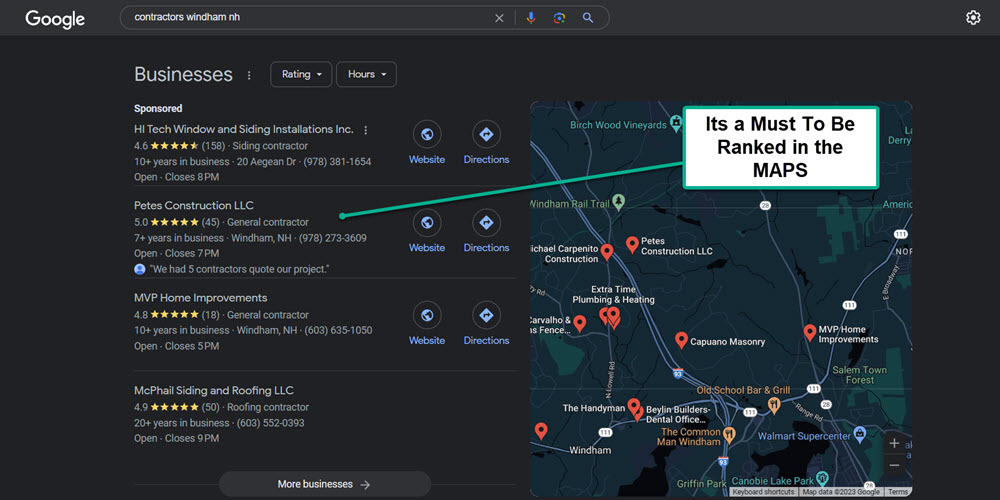Click the More businesses button

coord(324,484)
